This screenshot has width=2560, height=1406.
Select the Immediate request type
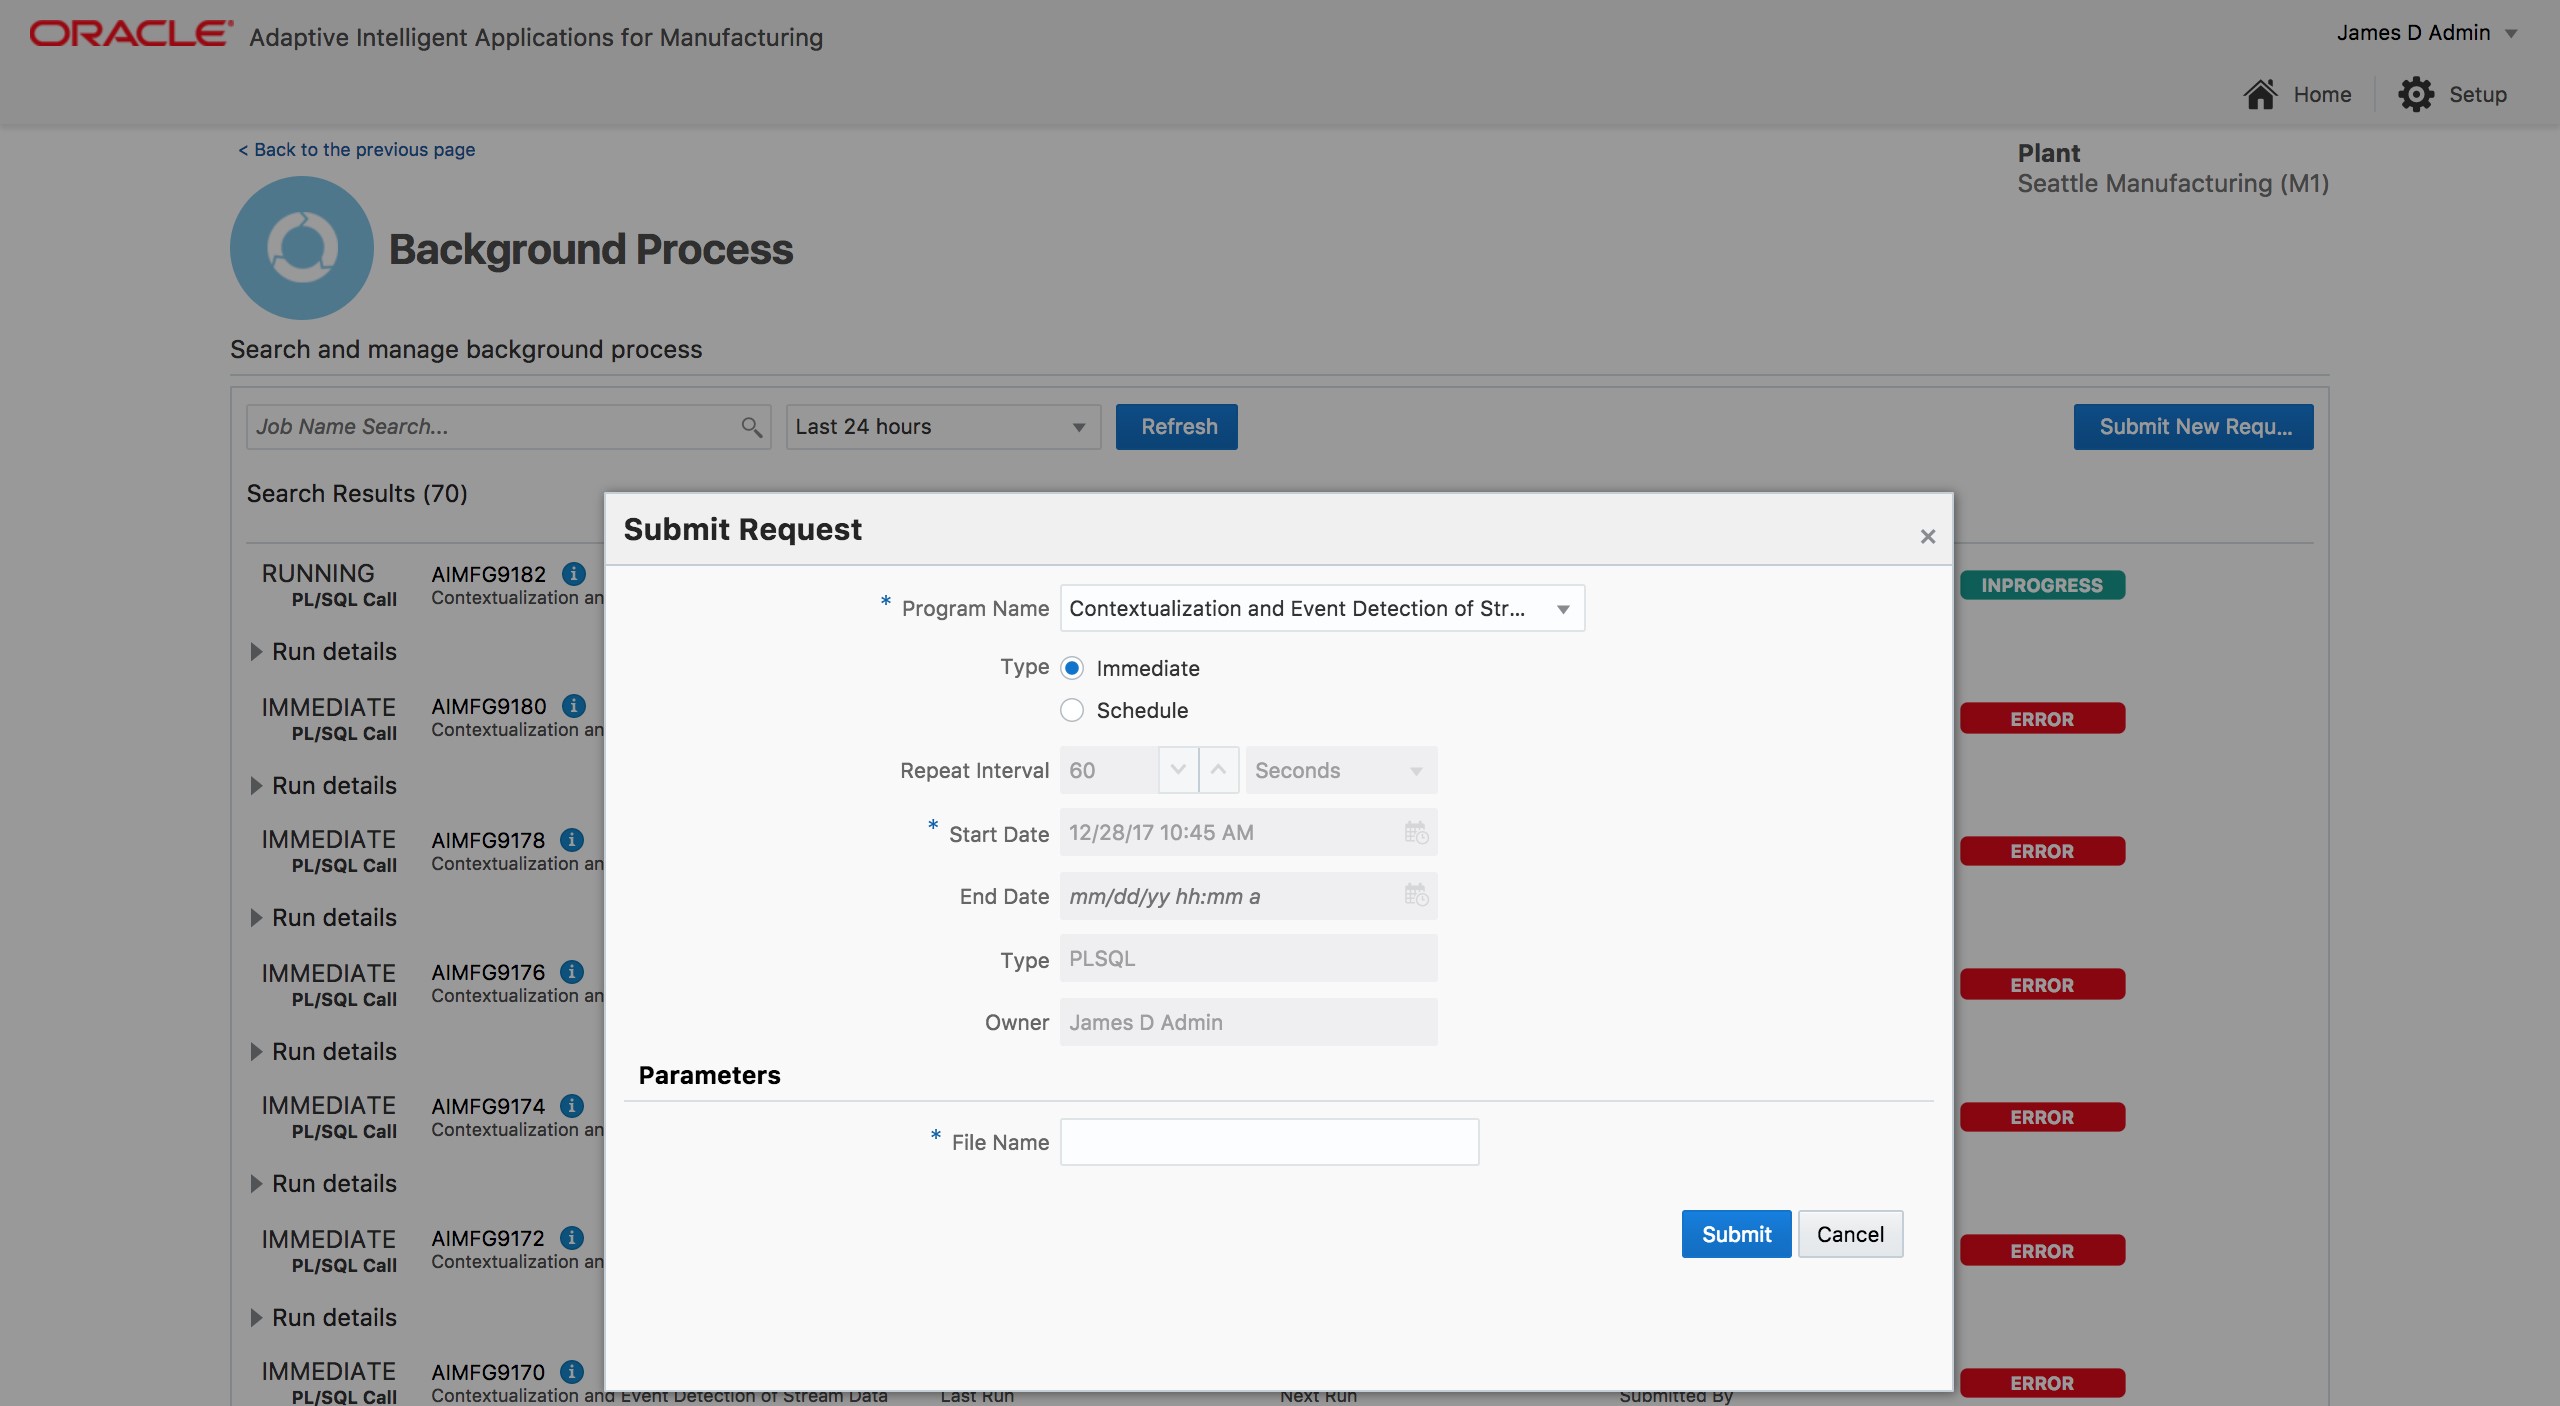[x=1071, y=668]
